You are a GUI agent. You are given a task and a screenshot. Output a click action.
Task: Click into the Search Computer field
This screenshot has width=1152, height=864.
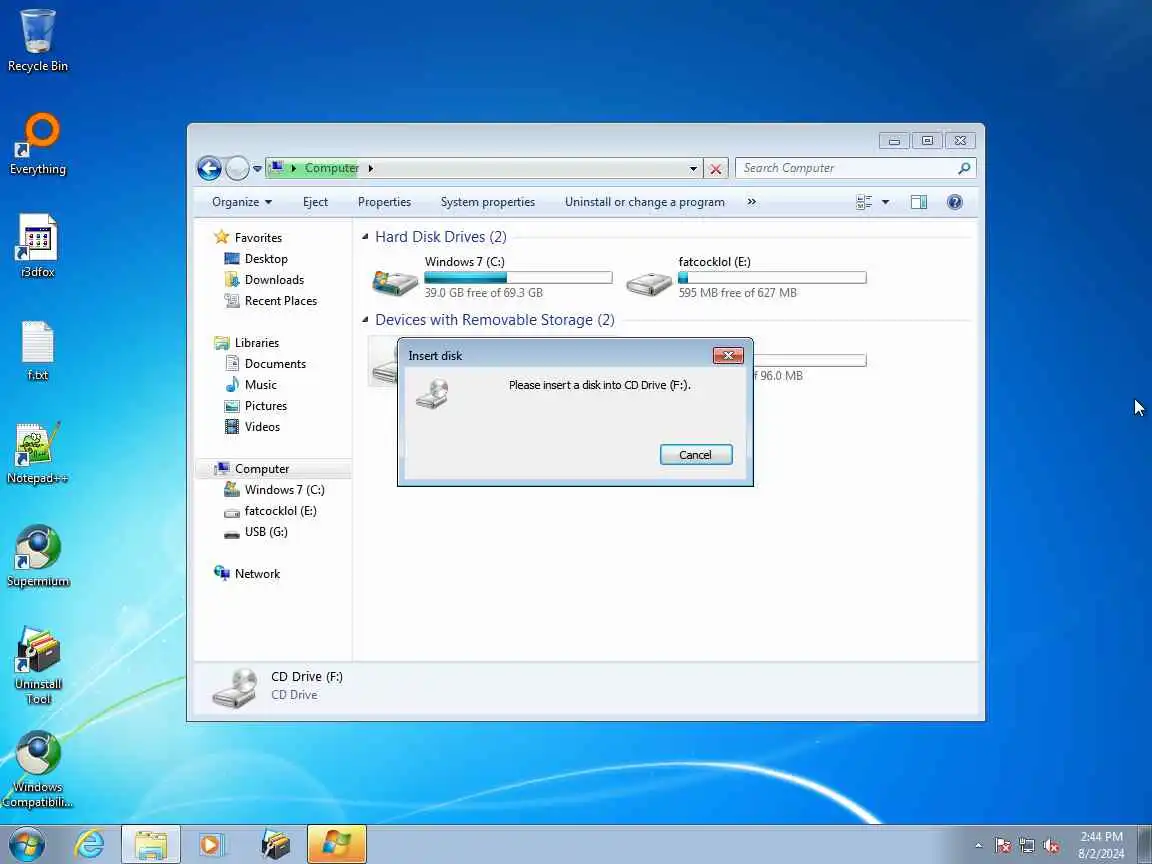point(845,168)
